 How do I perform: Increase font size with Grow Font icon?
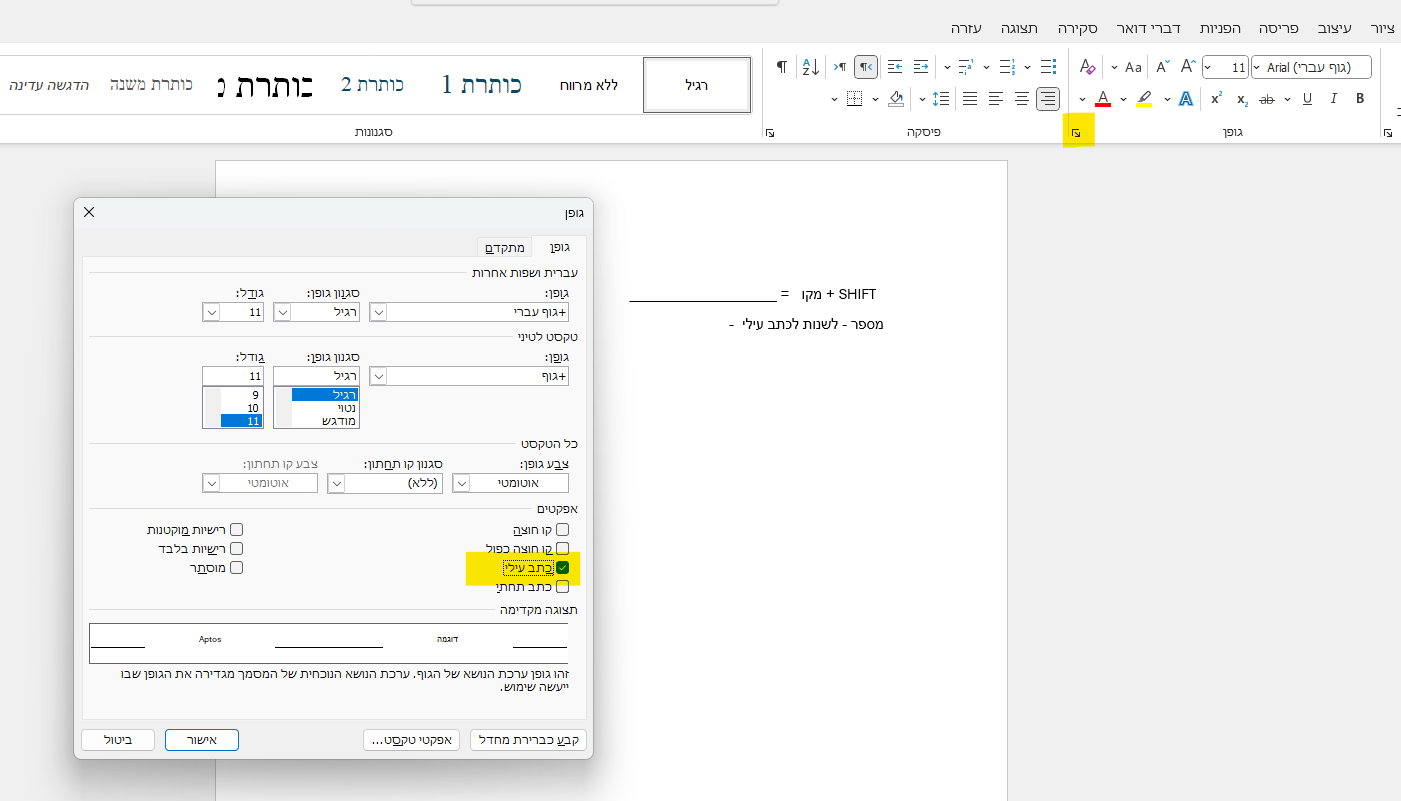coord(1188,67)
